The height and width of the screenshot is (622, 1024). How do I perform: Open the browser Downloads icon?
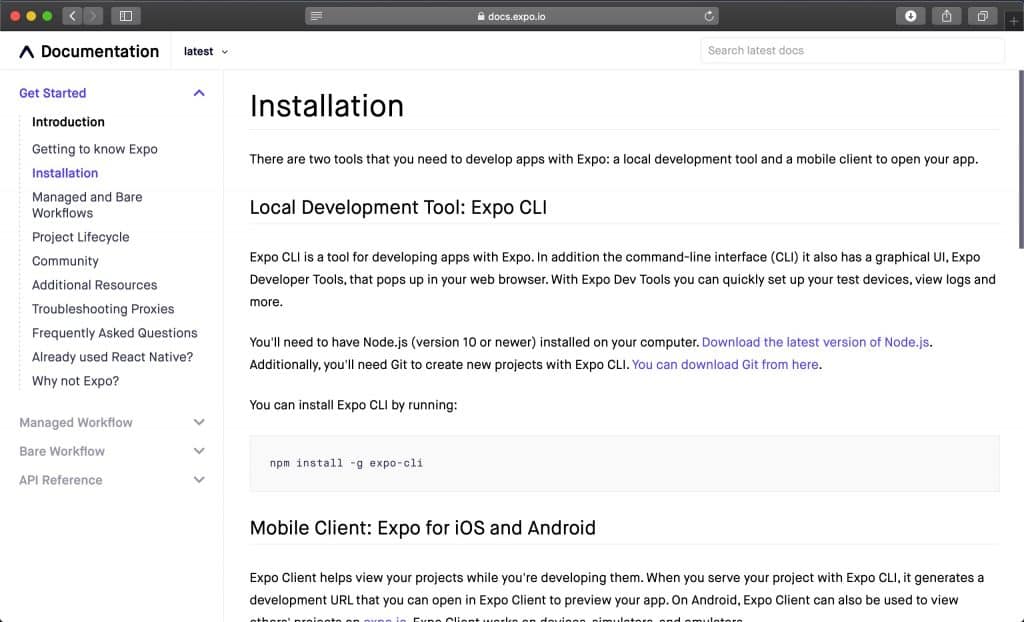pyautogui.click(x=909, y=16)
